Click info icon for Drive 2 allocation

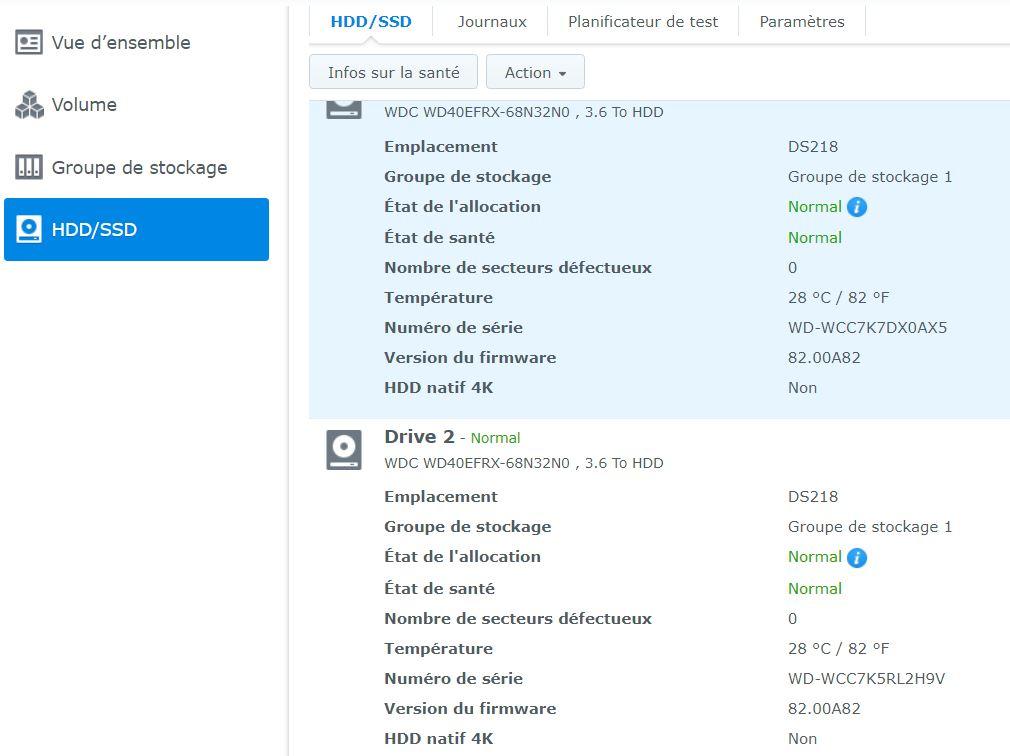857,558
